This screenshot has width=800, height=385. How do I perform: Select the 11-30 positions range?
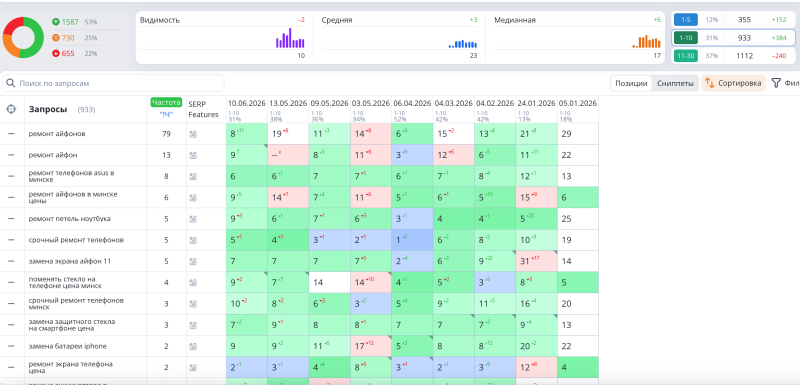686,56
